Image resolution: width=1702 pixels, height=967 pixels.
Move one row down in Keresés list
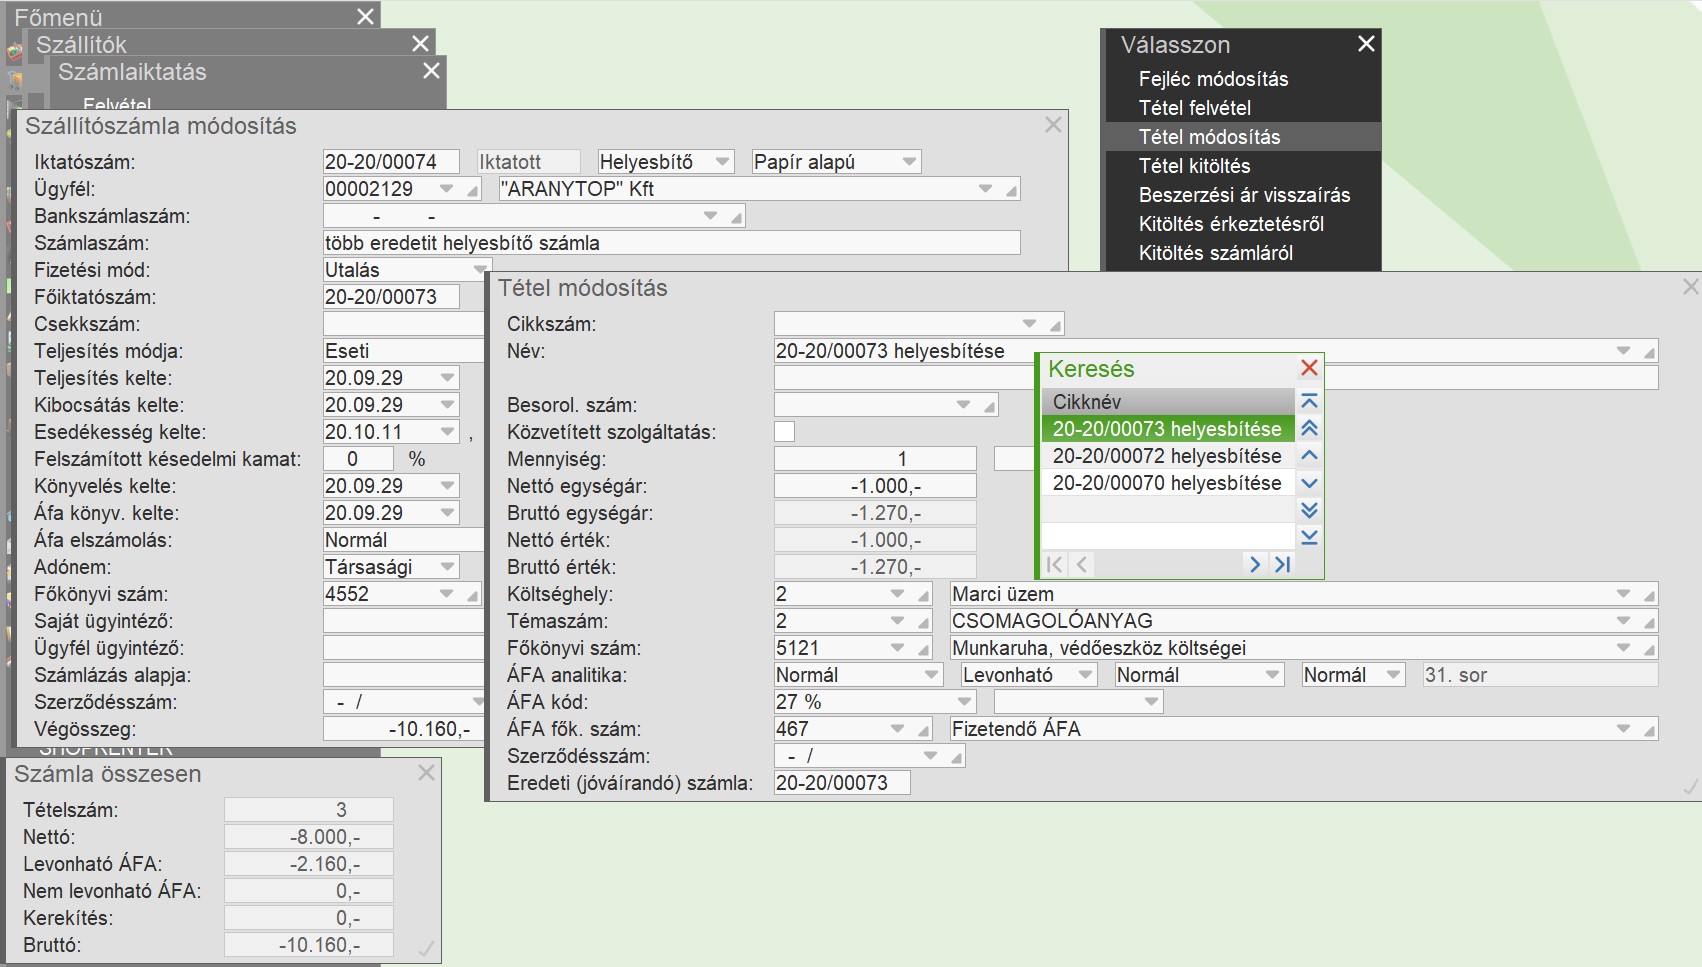(1309, 483)
